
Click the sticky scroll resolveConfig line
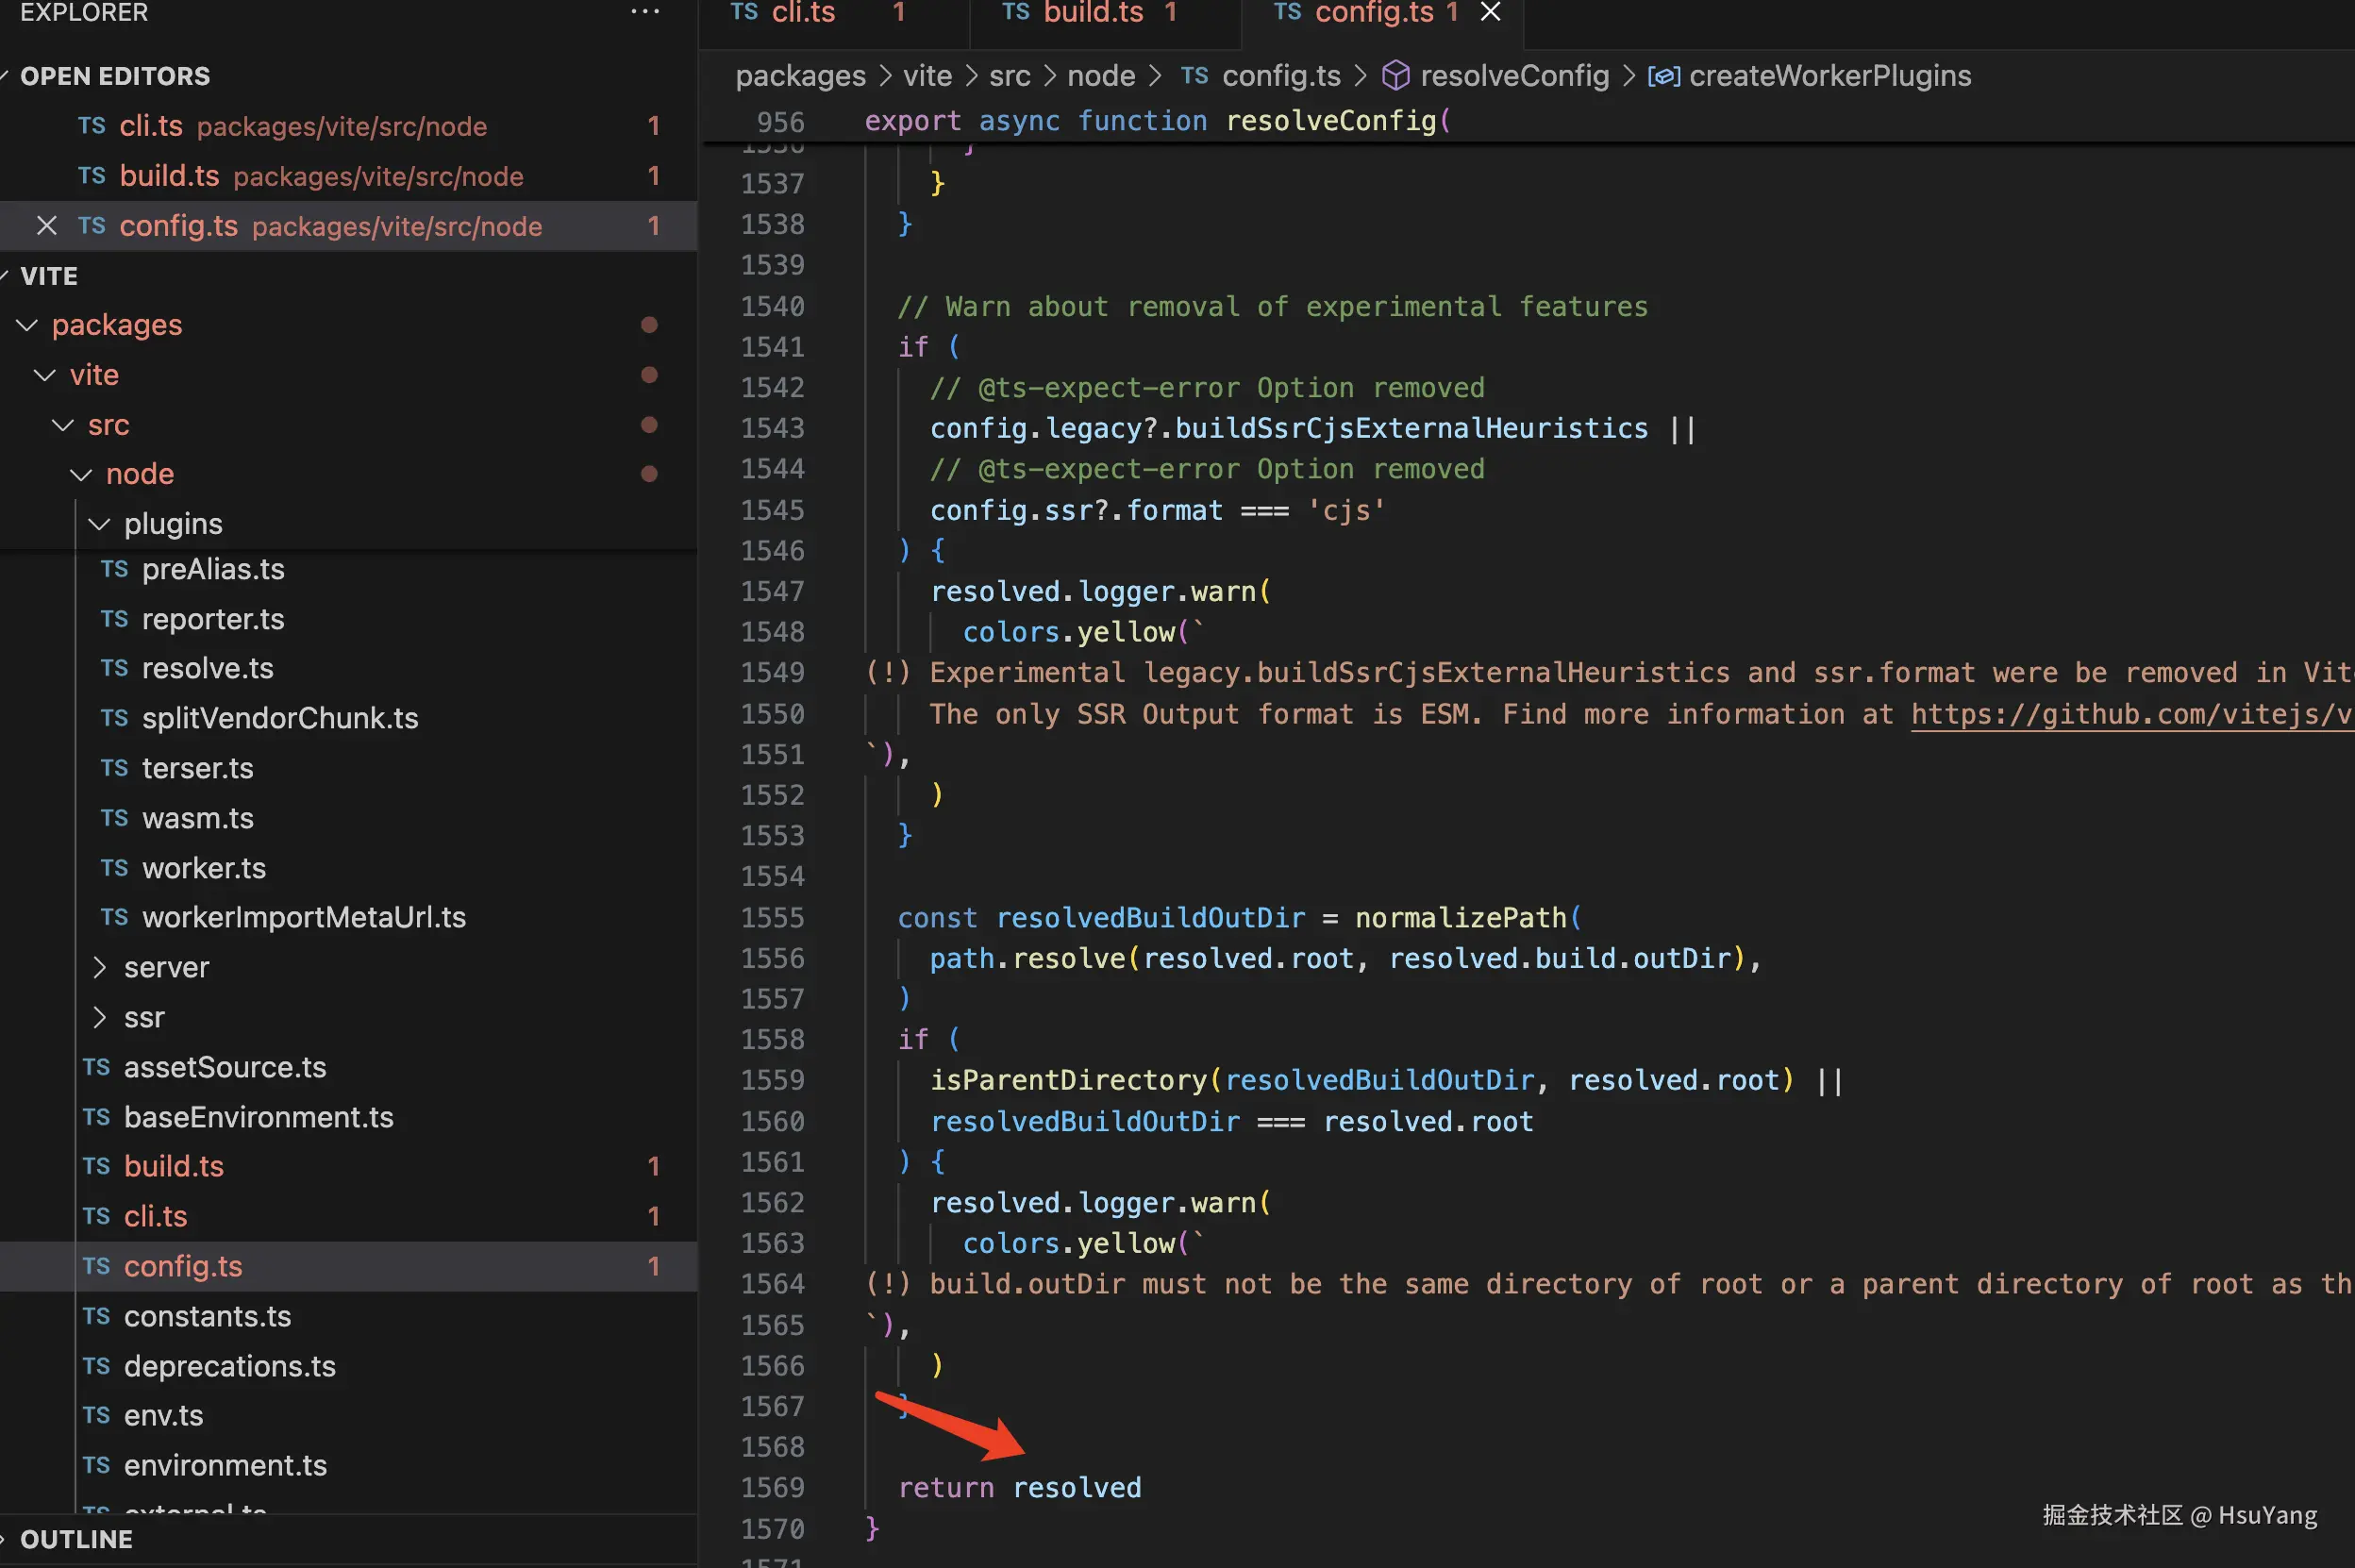pyautogui.click(x=1330, y=121)
